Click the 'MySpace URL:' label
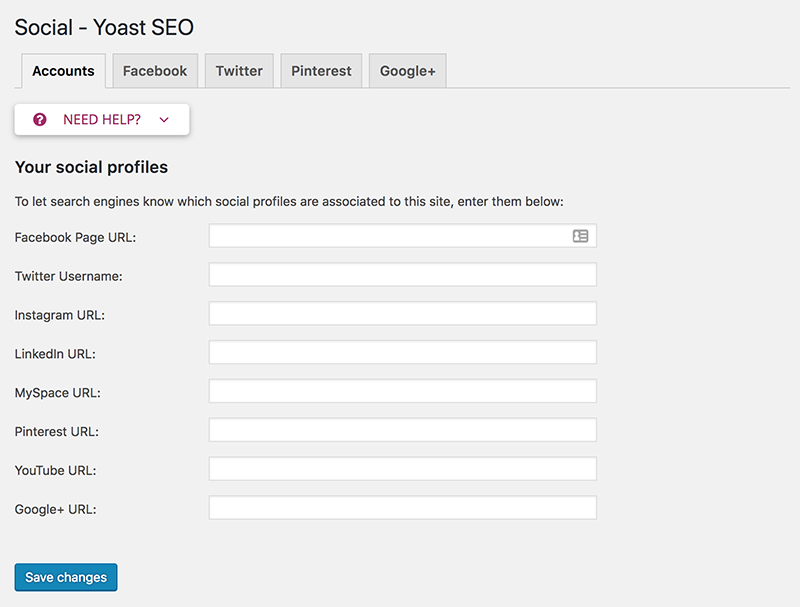Image resolution: width=800 pixels, height=607 pixels. (58, 393)
